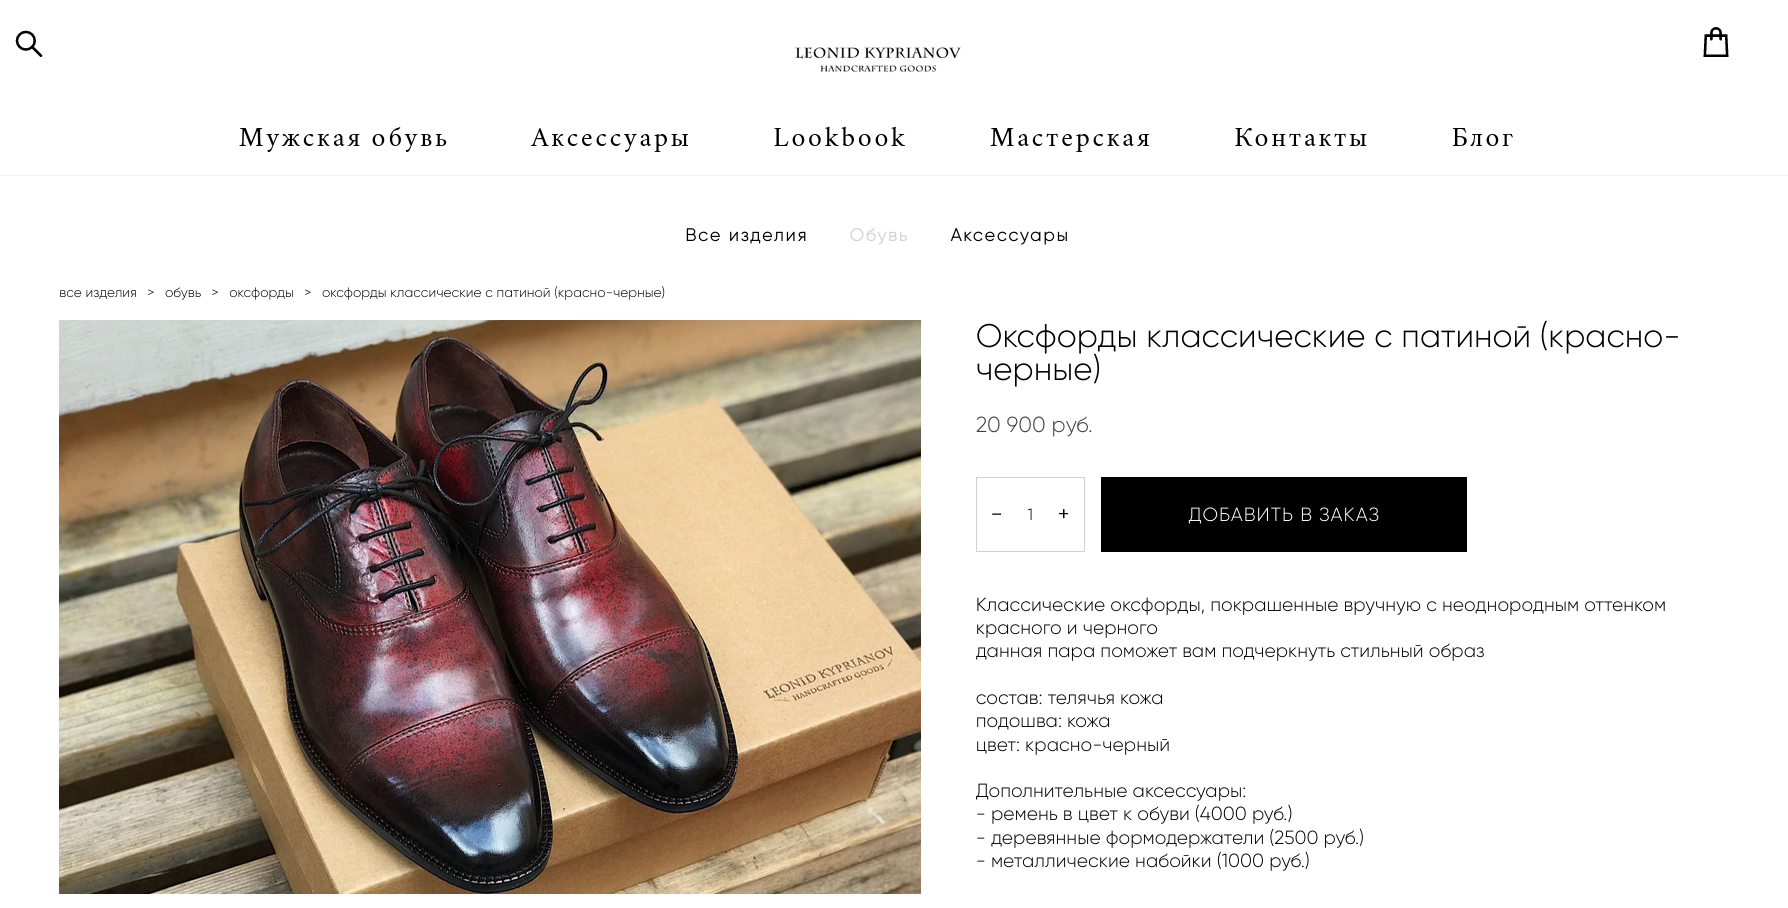Image resolution: width=1788 pixels, height=908 pixels.
Task: Open Контакты page
Action: coord(1301,138)
